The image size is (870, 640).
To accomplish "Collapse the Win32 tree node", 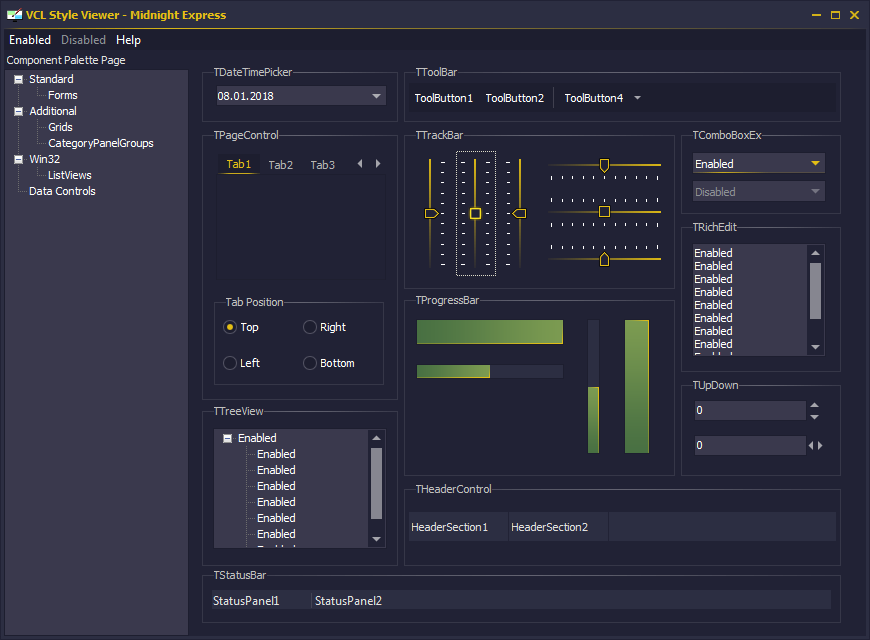I will point(18,159).
